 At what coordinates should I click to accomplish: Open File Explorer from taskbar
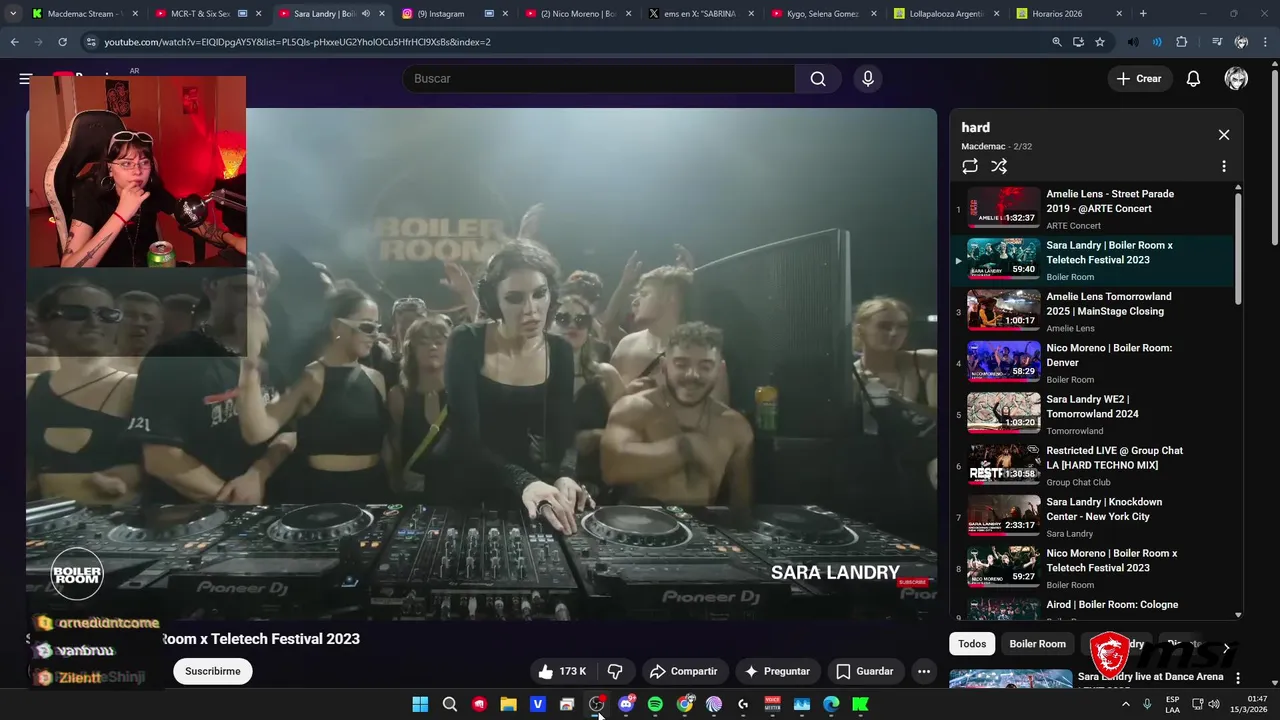[x=508, y=704]
